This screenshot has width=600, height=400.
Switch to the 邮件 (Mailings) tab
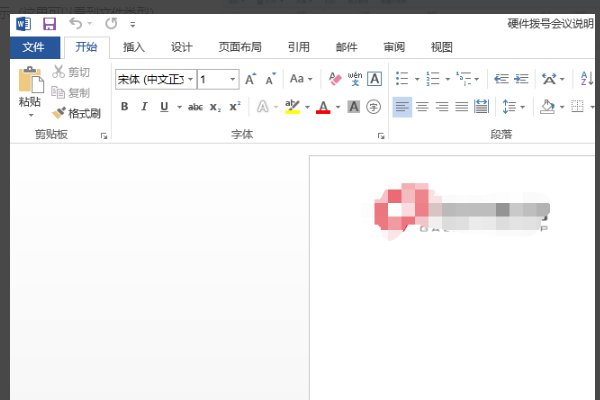pyautogui.click(x=346, y=47)
